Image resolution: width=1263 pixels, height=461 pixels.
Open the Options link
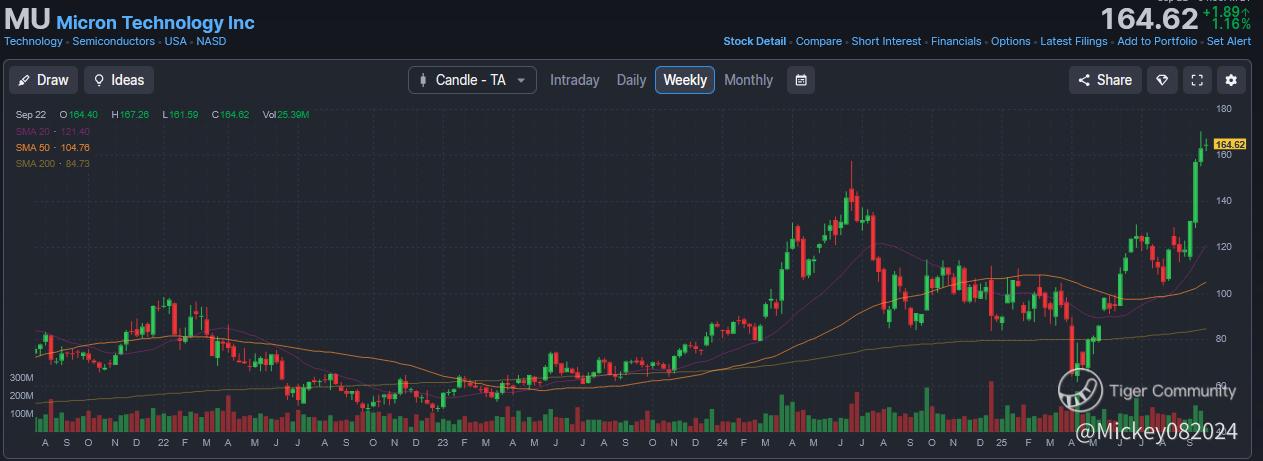pos(1010,41)
